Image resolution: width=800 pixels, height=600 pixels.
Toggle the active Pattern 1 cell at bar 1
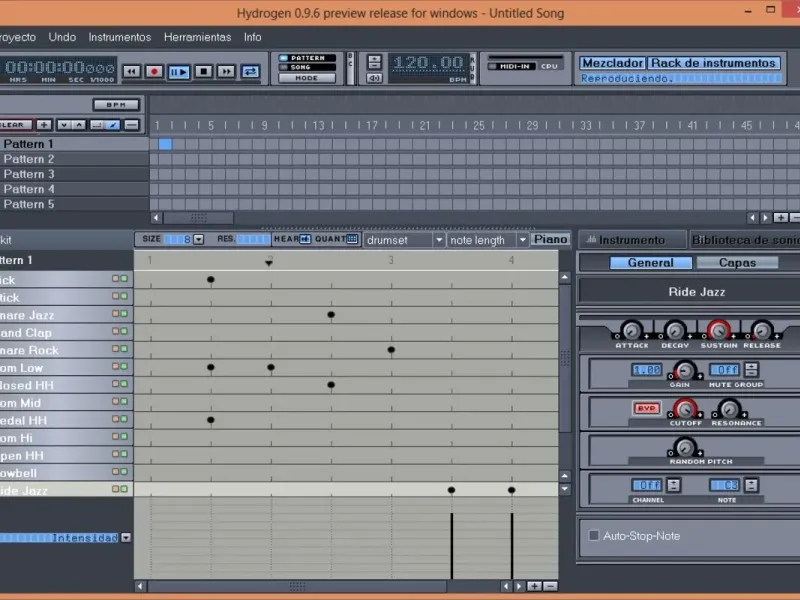165,144
